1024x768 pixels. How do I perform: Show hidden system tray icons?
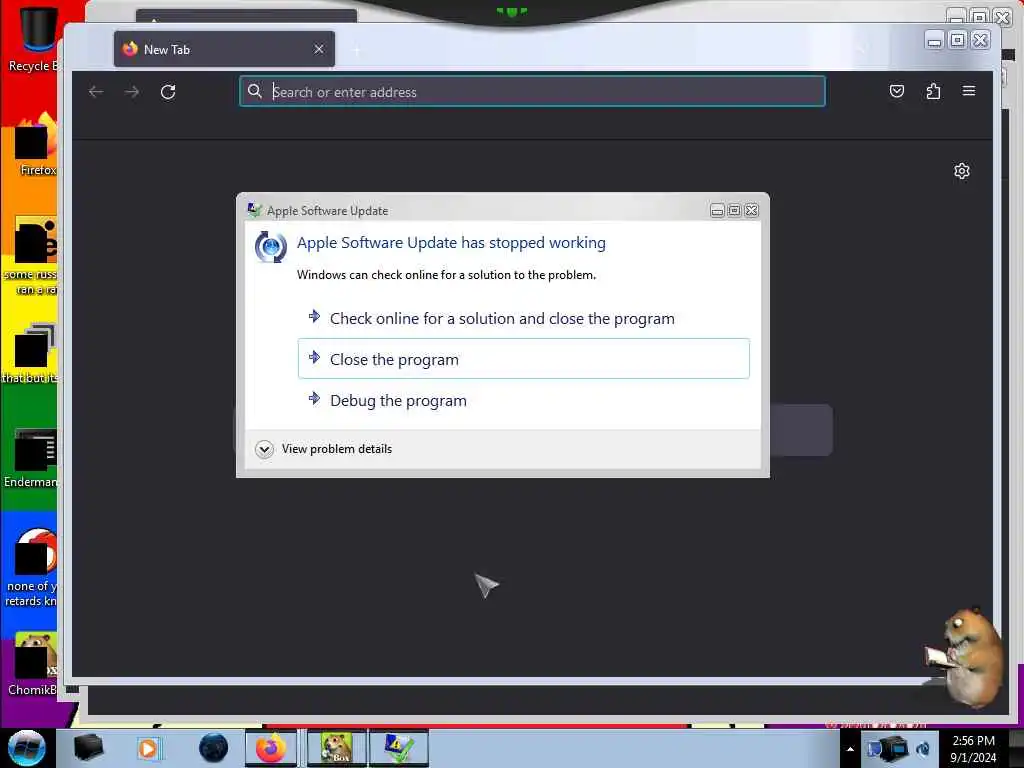[x=850, y=749]
